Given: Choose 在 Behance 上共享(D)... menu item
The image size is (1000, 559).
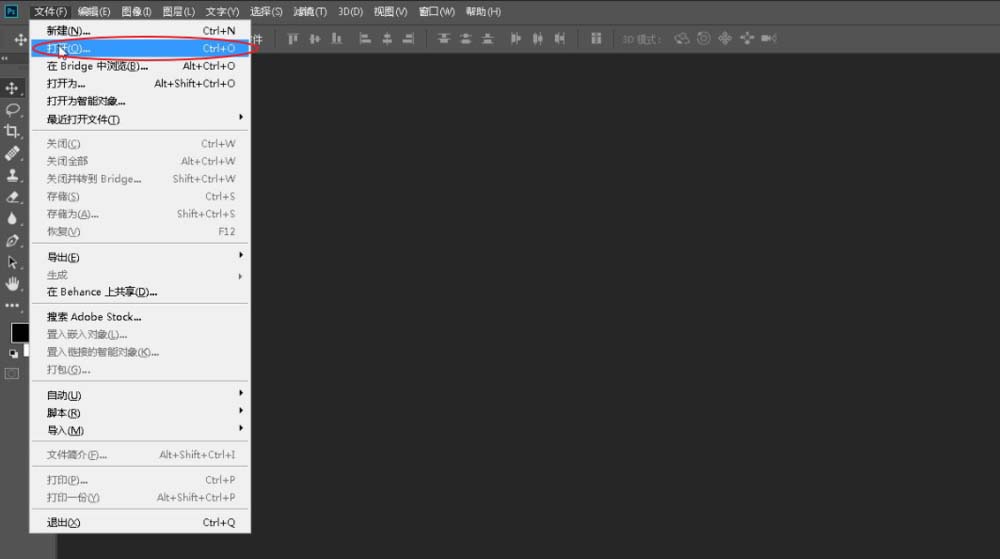Looking at the screenshot, I should [140, 292].
